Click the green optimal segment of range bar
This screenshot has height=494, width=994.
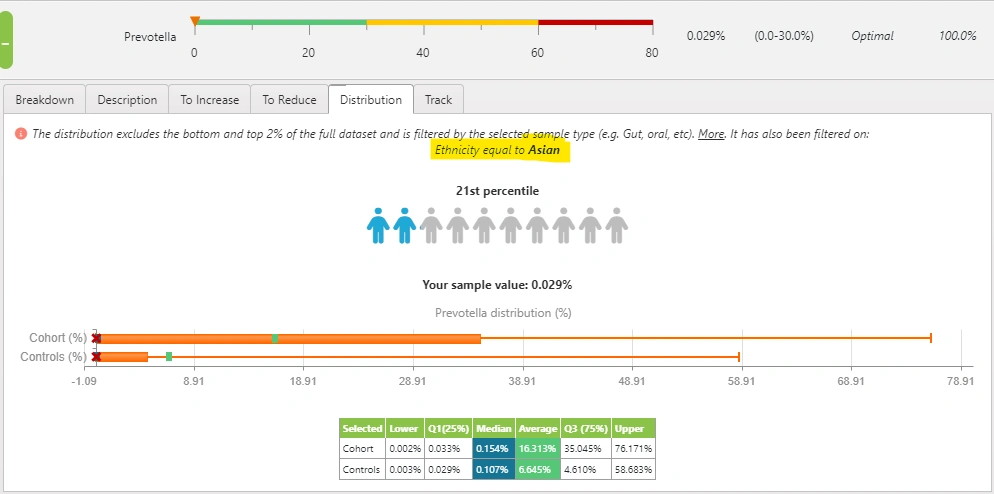click(281, 22)
